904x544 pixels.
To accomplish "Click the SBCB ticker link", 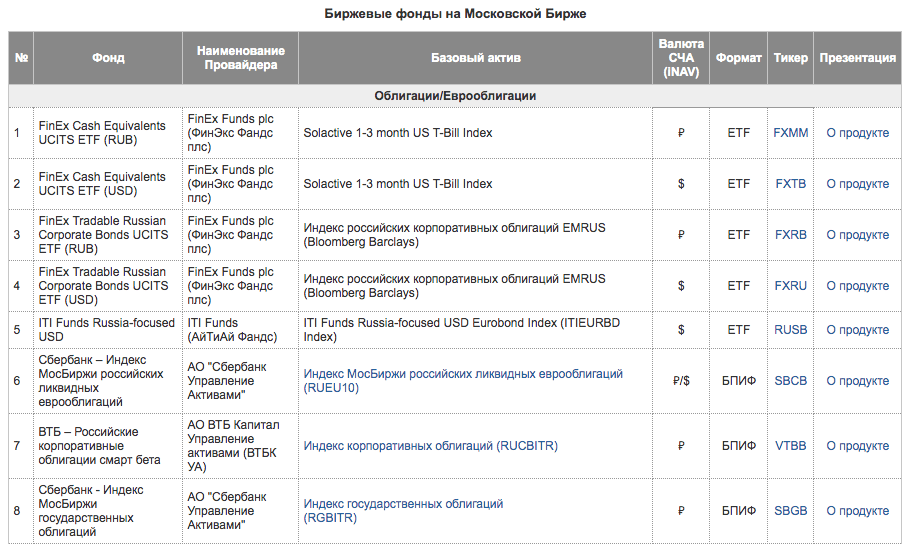I will click(x=790, y=381).
